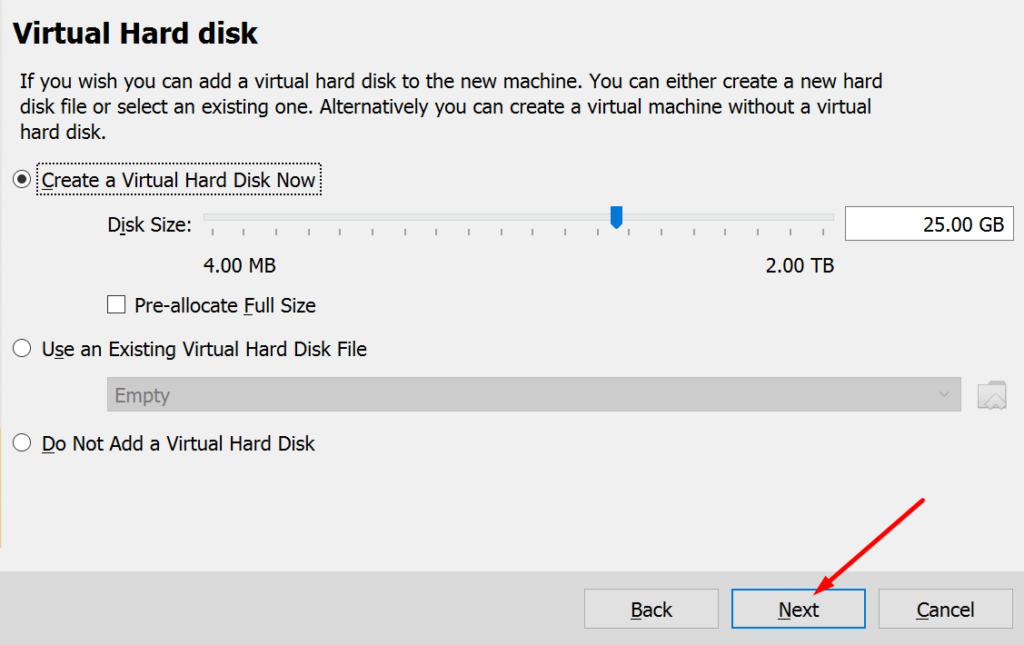Viewport: 1024px width, 645px height.
Task: Cancel the virtual machine wizard
Action: [945, 609]
